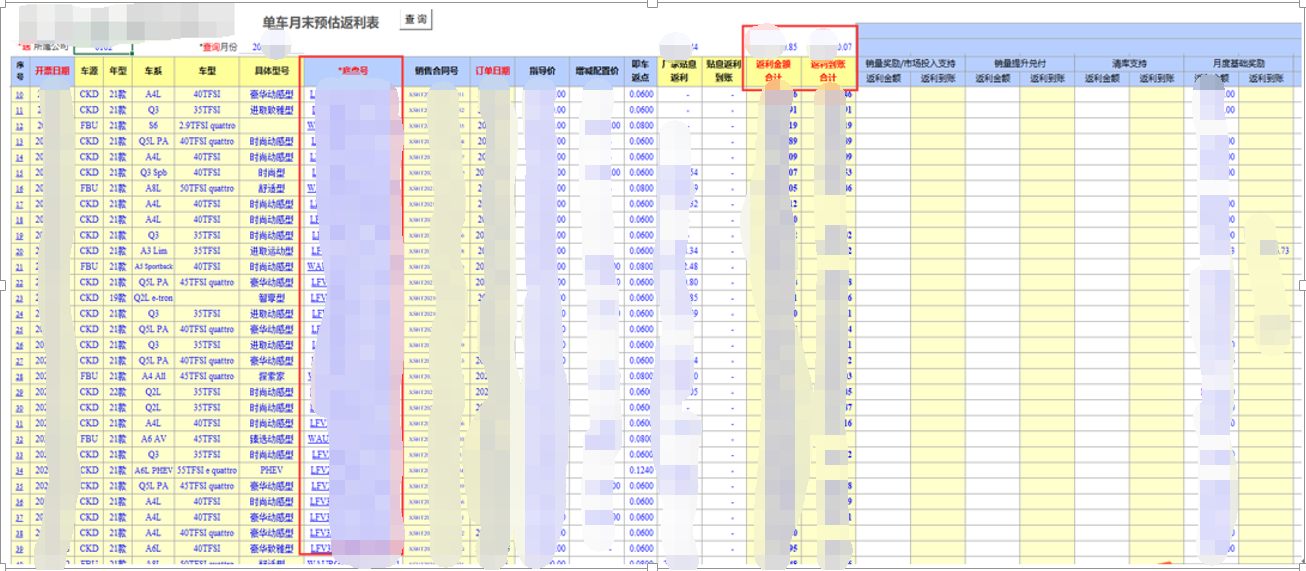Select the A3 Lim car series cell
This screenshot has width=1306, height=571.
(153, 250)
